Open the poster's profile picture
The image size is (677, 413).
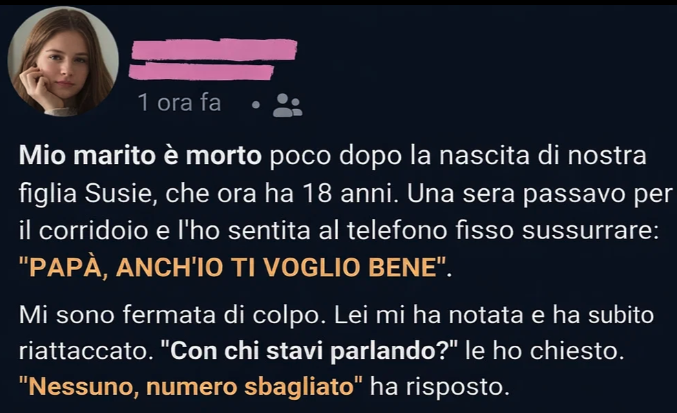[63, 61]
